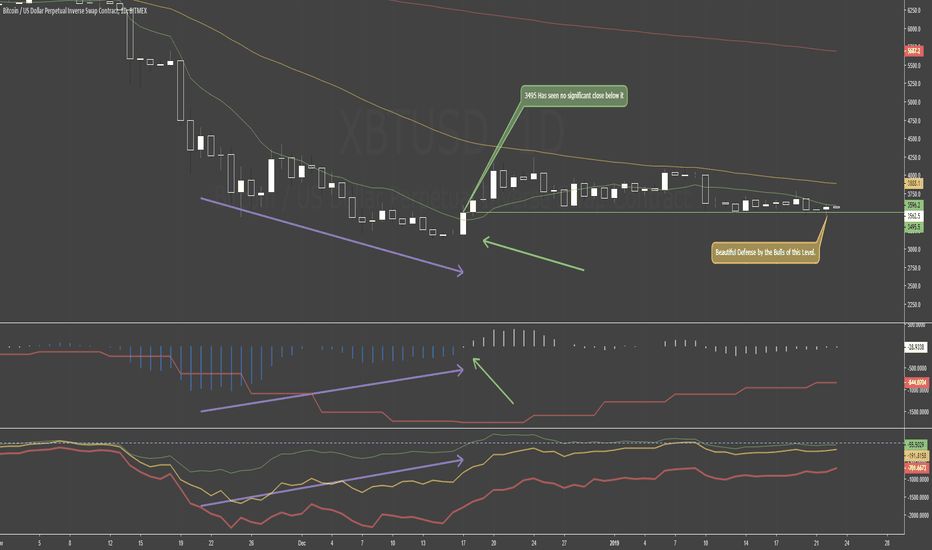932x550 pixels.
Task: Select the green arrow in the histogram pane
Action: coord(493,381)
